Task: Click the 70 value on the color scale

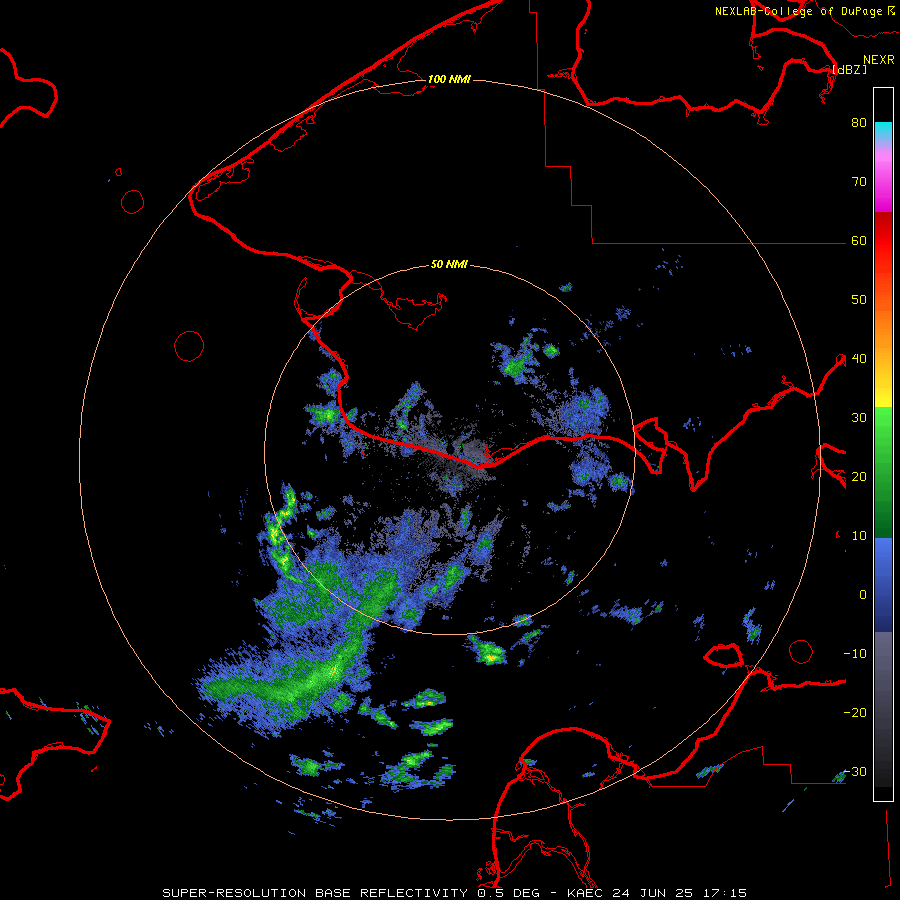Action: point(859,182)
